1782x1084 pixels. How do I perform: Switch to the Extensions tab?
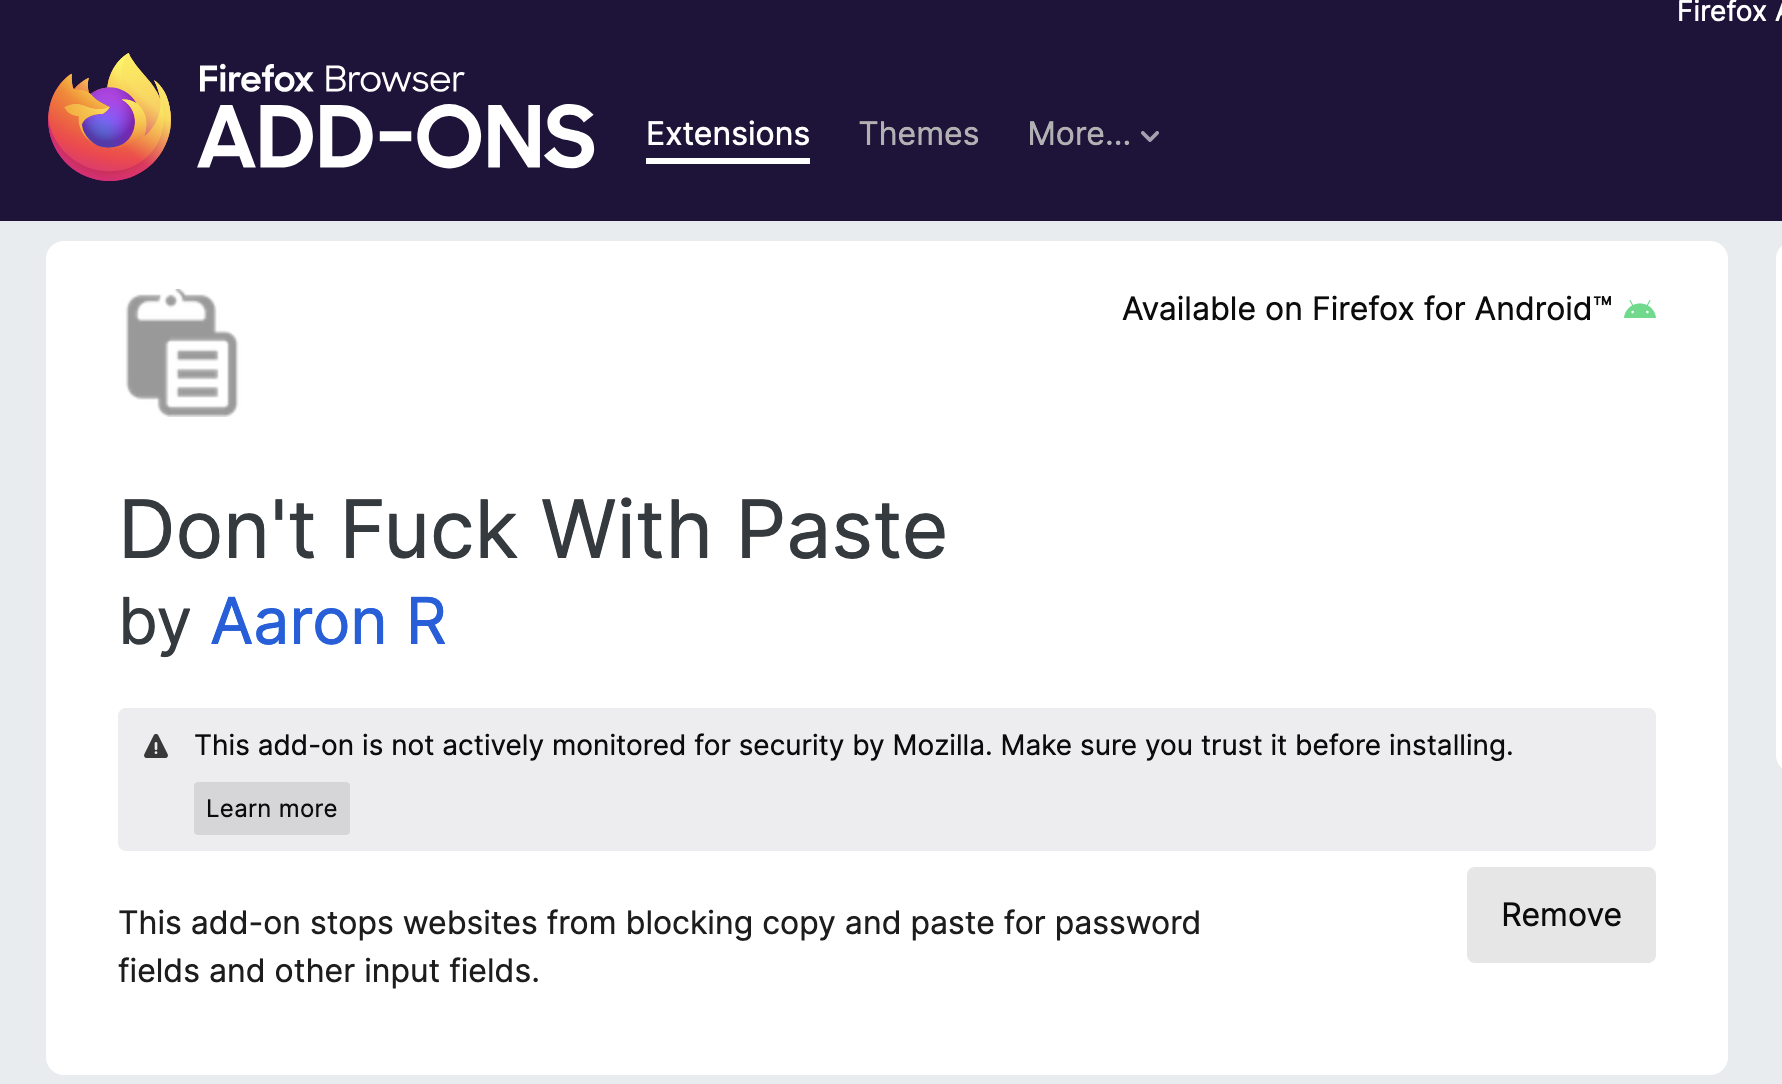click(x=727, y=134)
